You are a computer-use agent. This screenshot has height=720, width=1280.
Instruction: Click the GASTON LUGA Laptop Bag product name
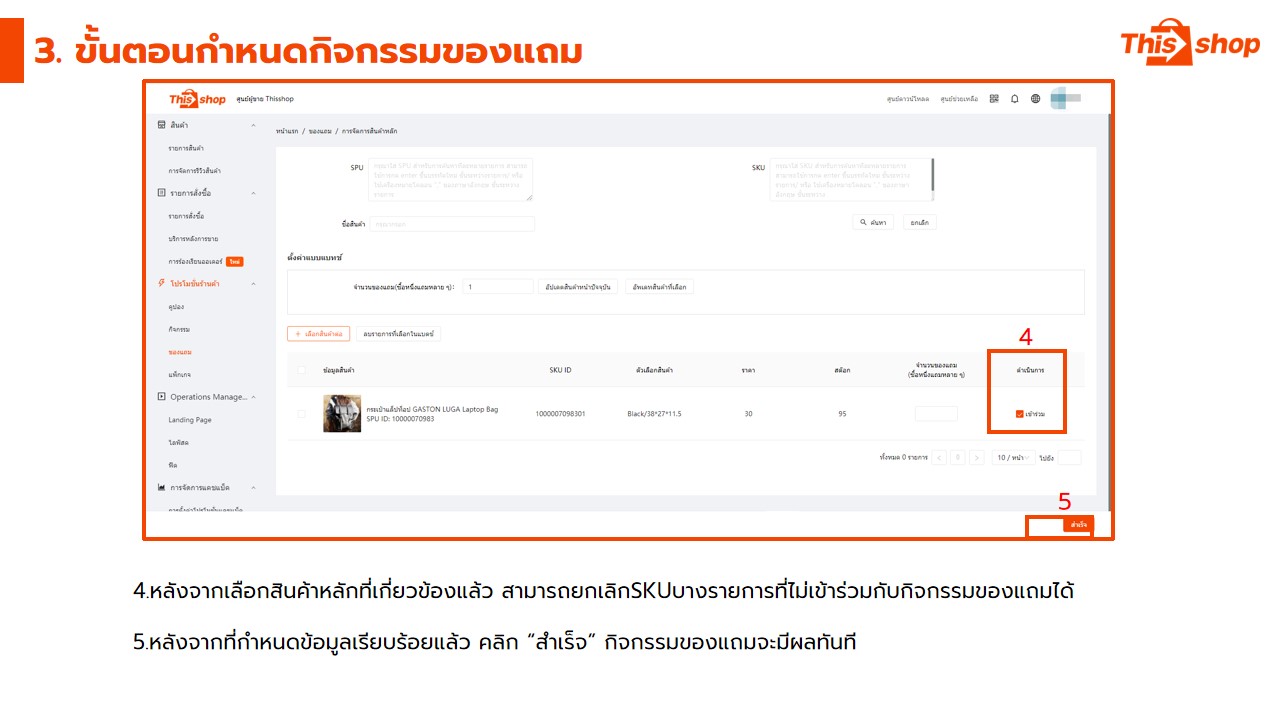click(432, 409)
